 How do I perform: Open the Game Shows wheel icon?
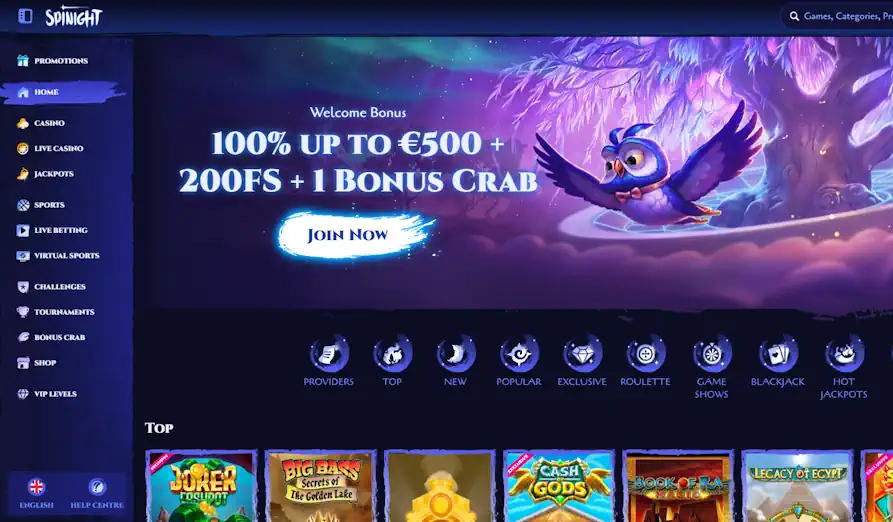coord(711,354)
